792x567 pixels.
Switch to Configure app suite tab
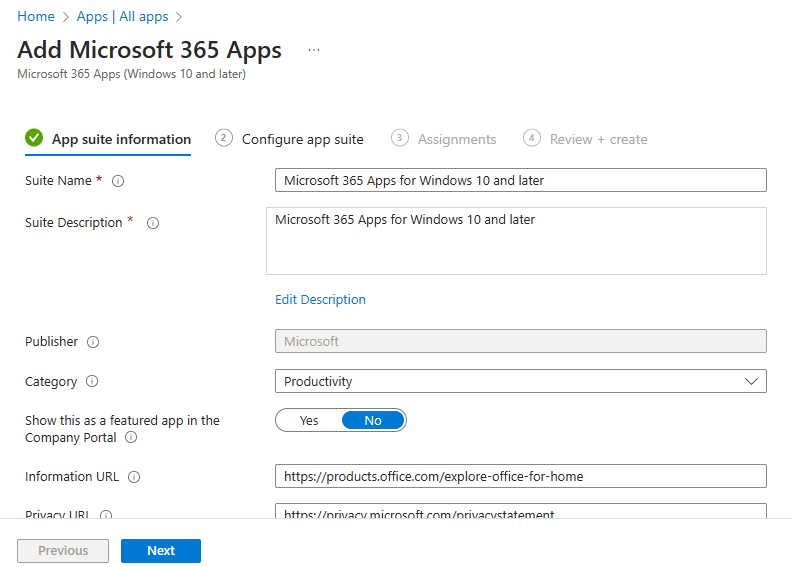point(302,139)
